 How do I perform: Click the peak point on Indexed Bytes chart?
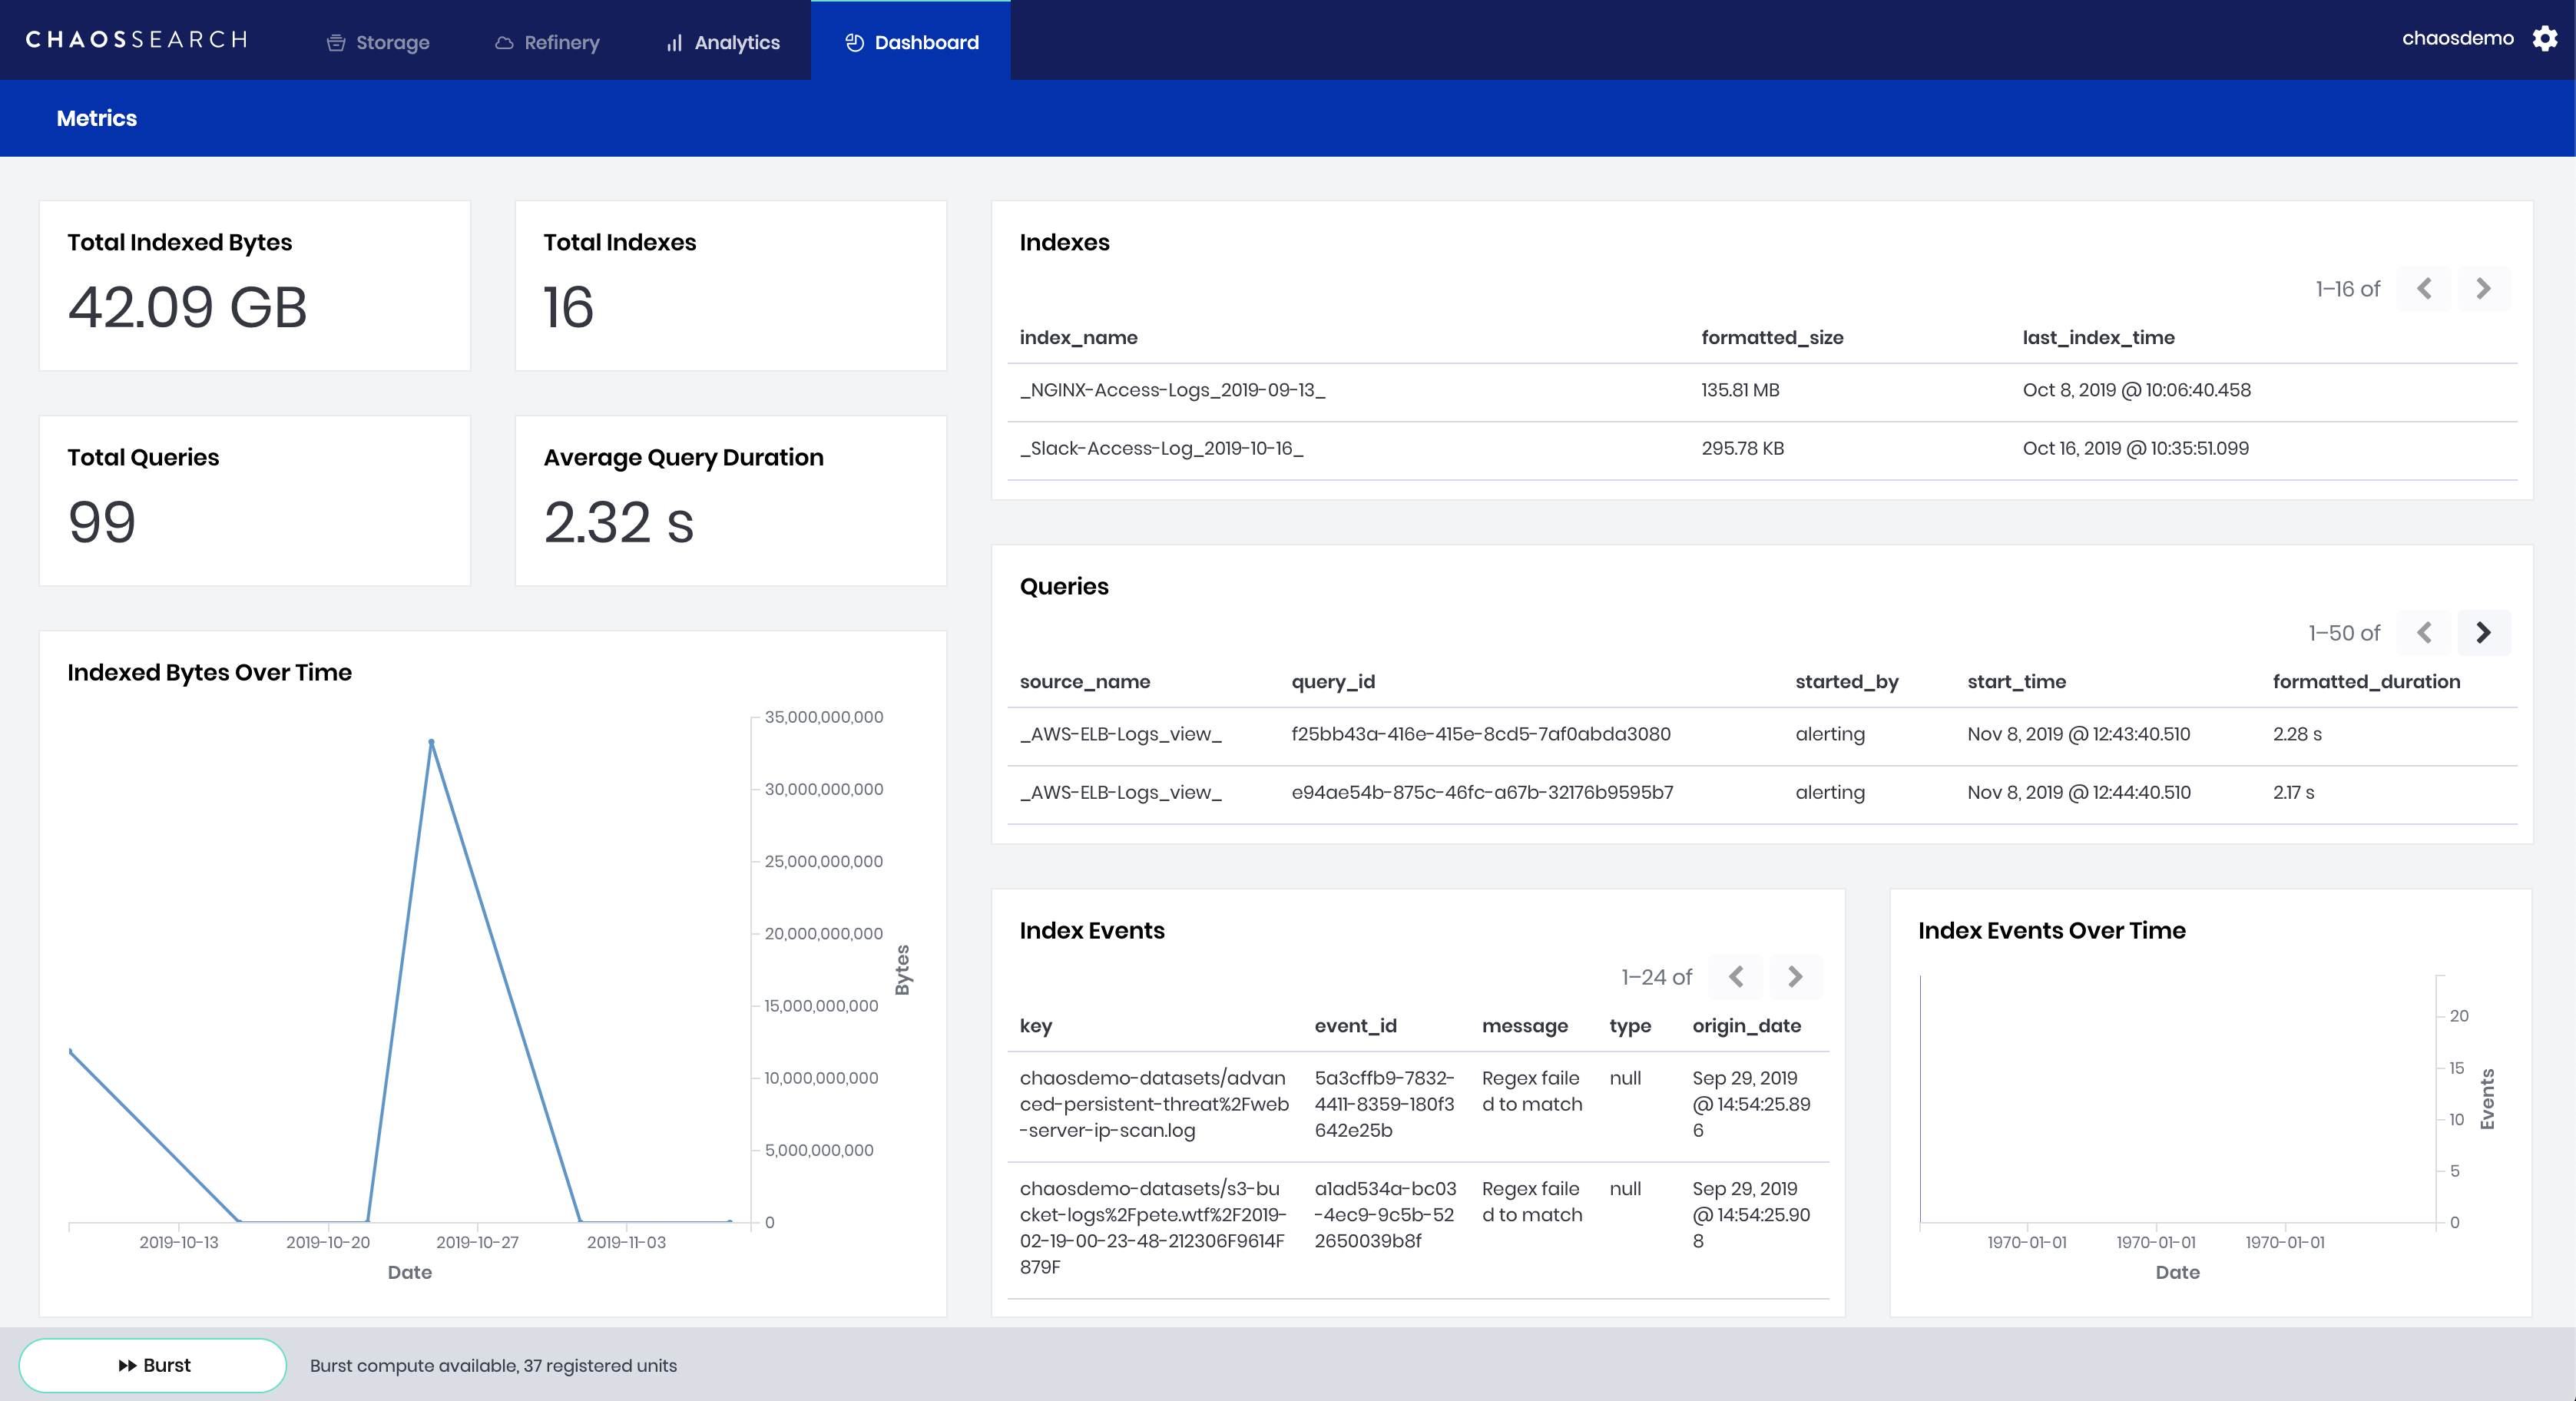tap(431, 742)
